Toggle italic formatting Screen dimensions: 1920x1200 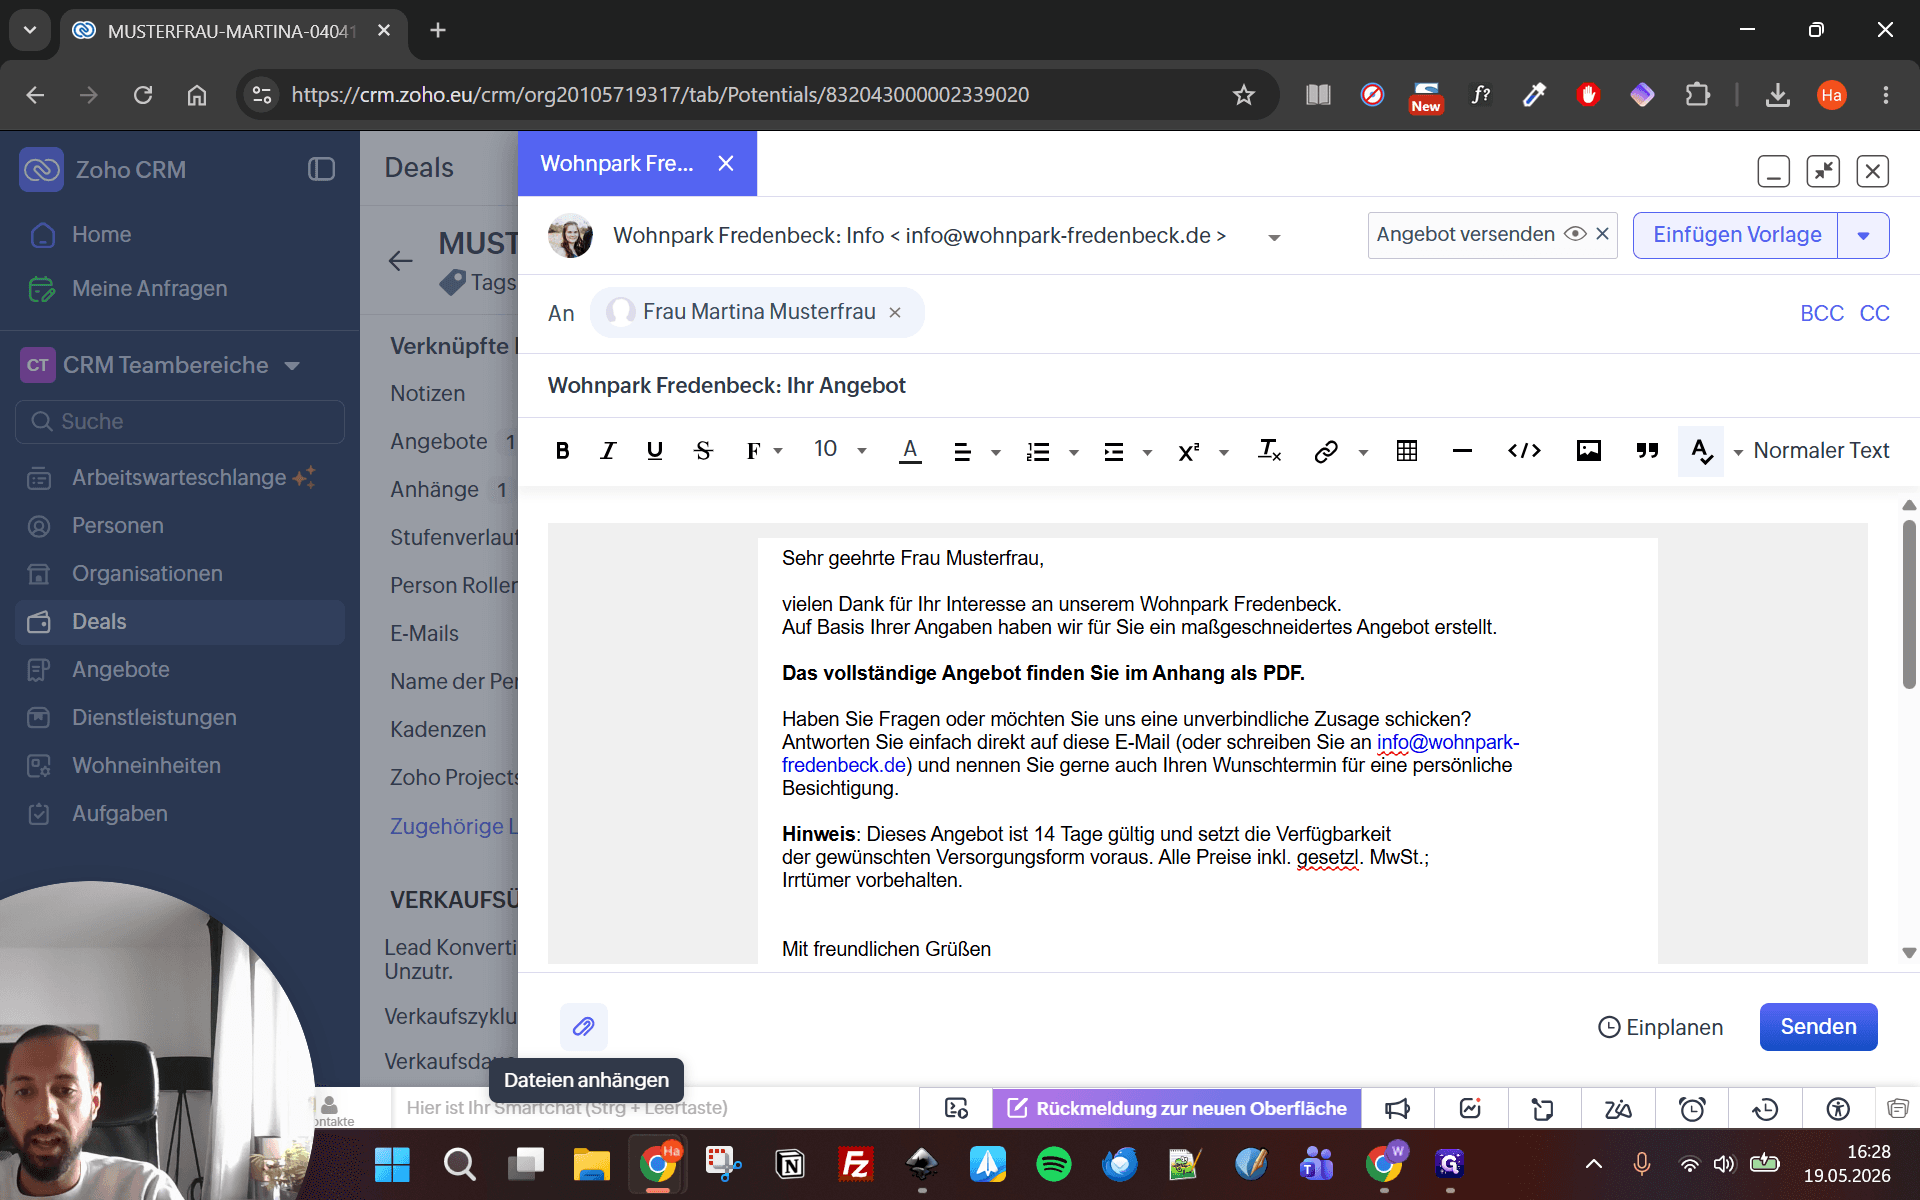click(608, 451)
